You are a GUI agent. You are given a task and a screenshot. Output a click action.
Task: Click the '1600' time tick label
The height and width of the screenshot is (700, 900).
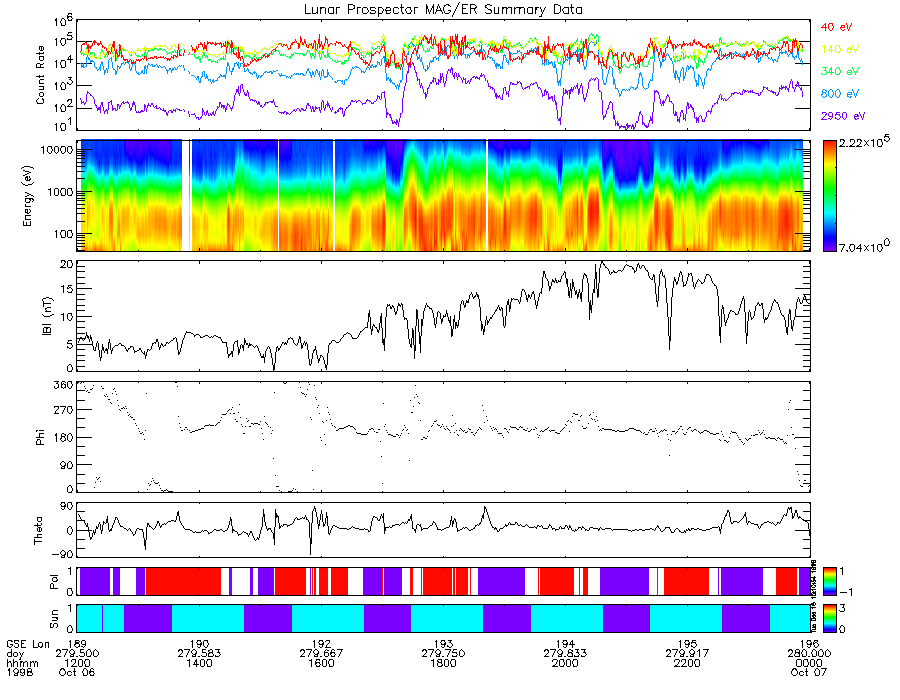[321, 663]
